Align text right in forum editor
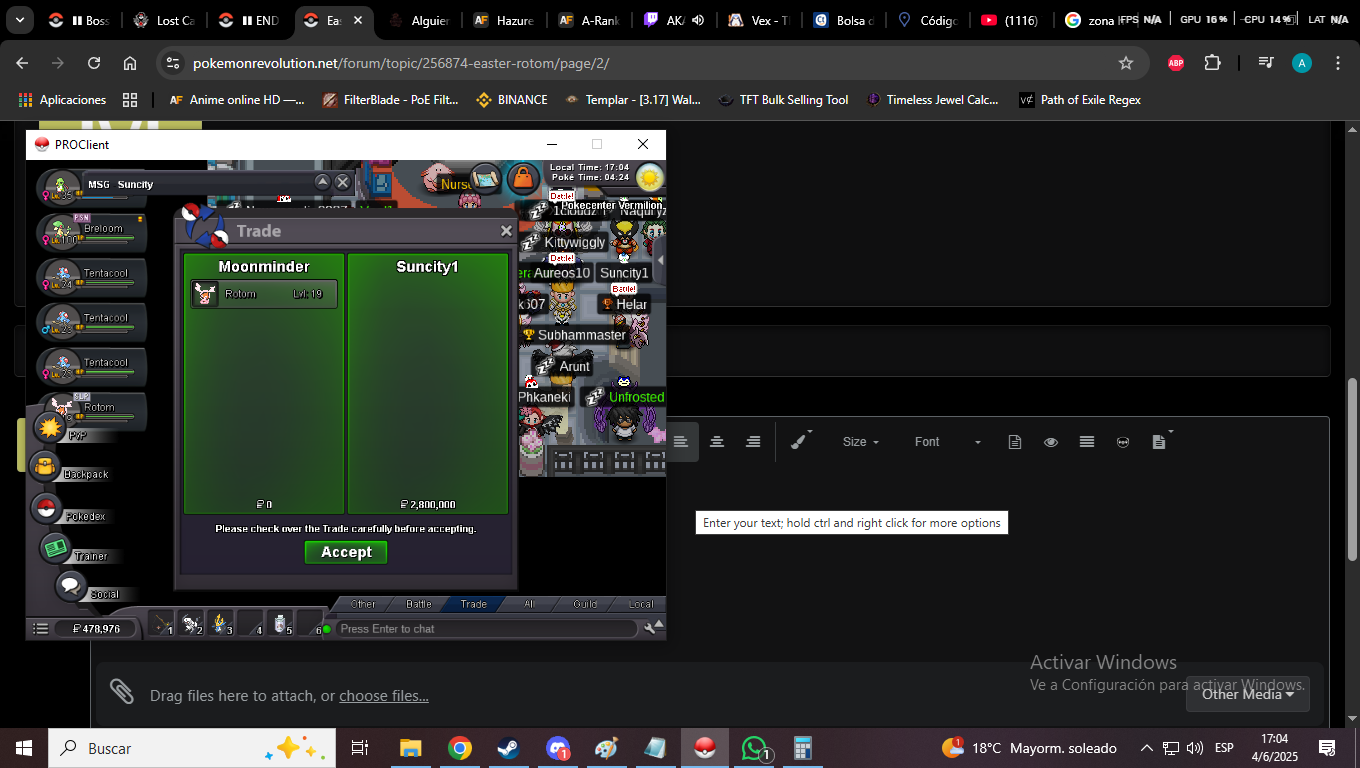Screen dimensions: 1360x768 [753, 442]
